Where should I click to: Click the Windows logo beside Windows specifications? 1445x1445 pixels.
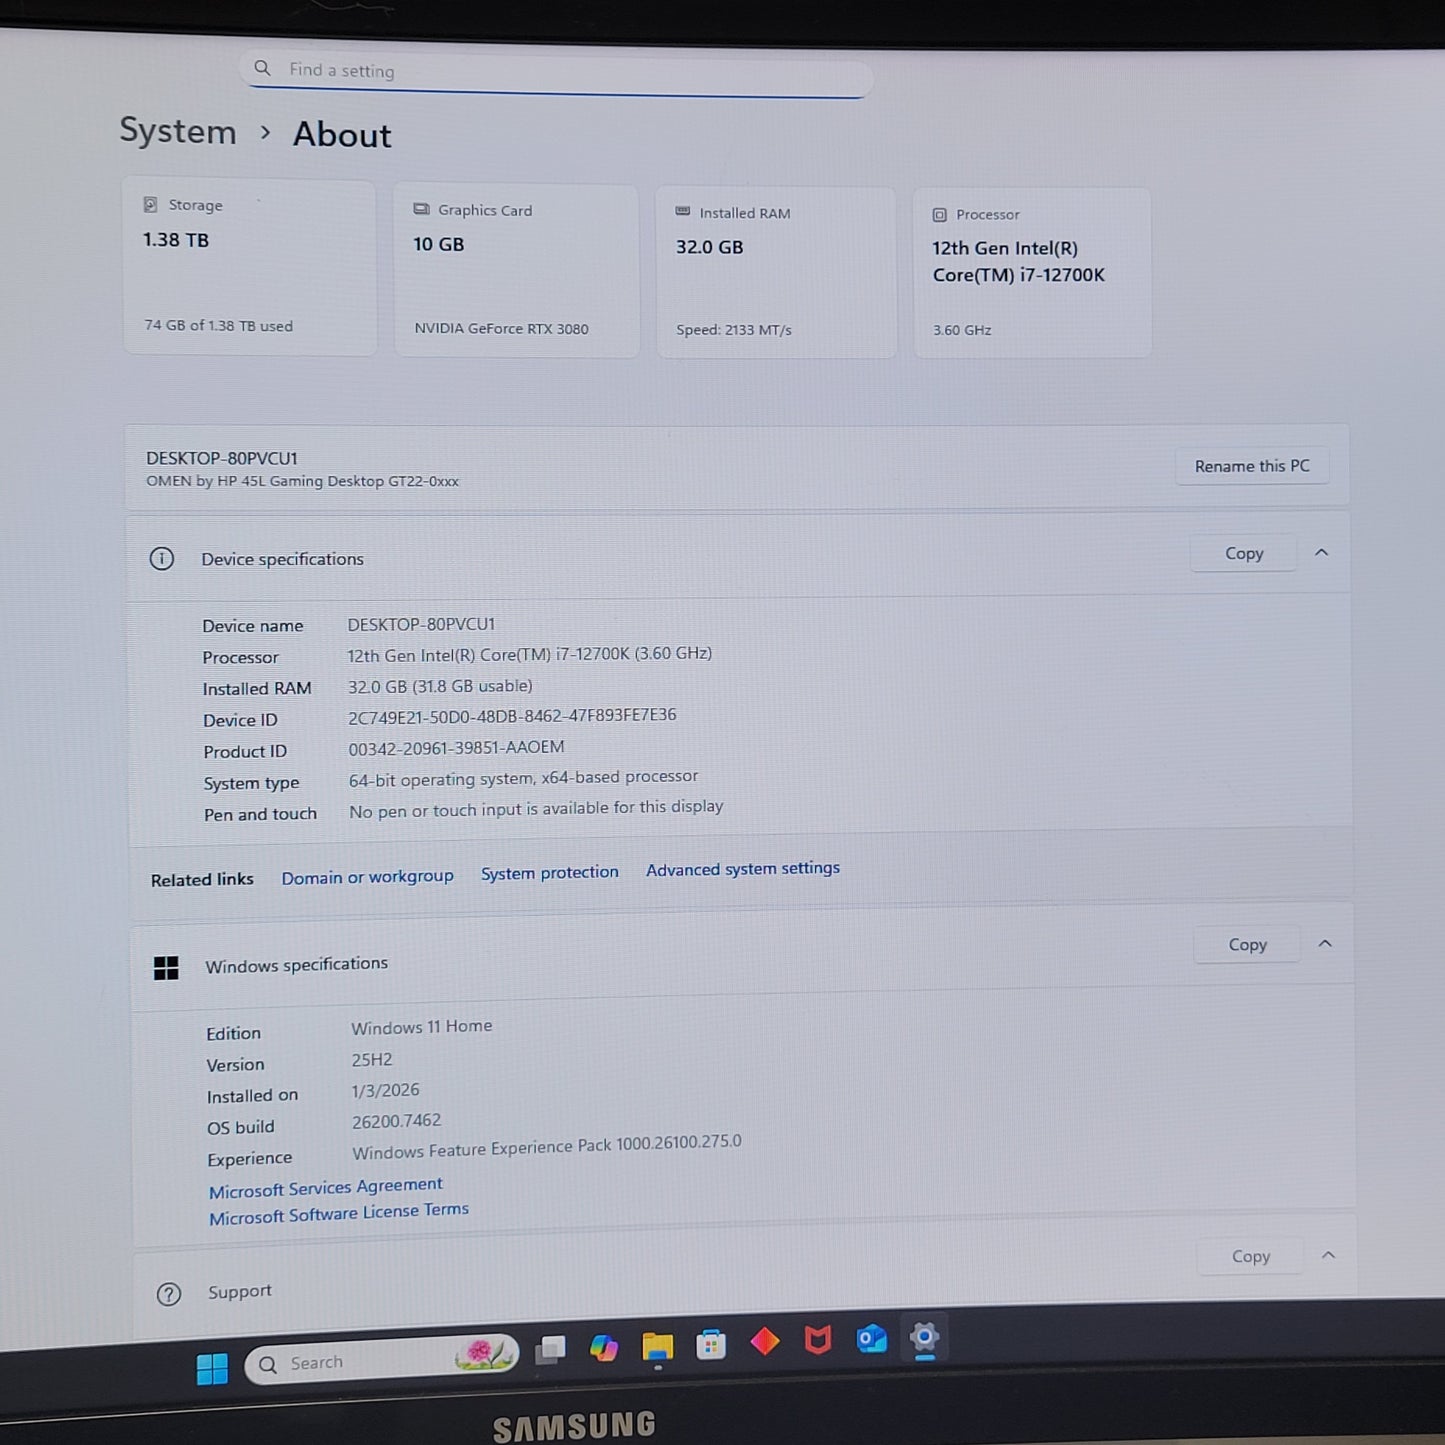tap(166, 967)
